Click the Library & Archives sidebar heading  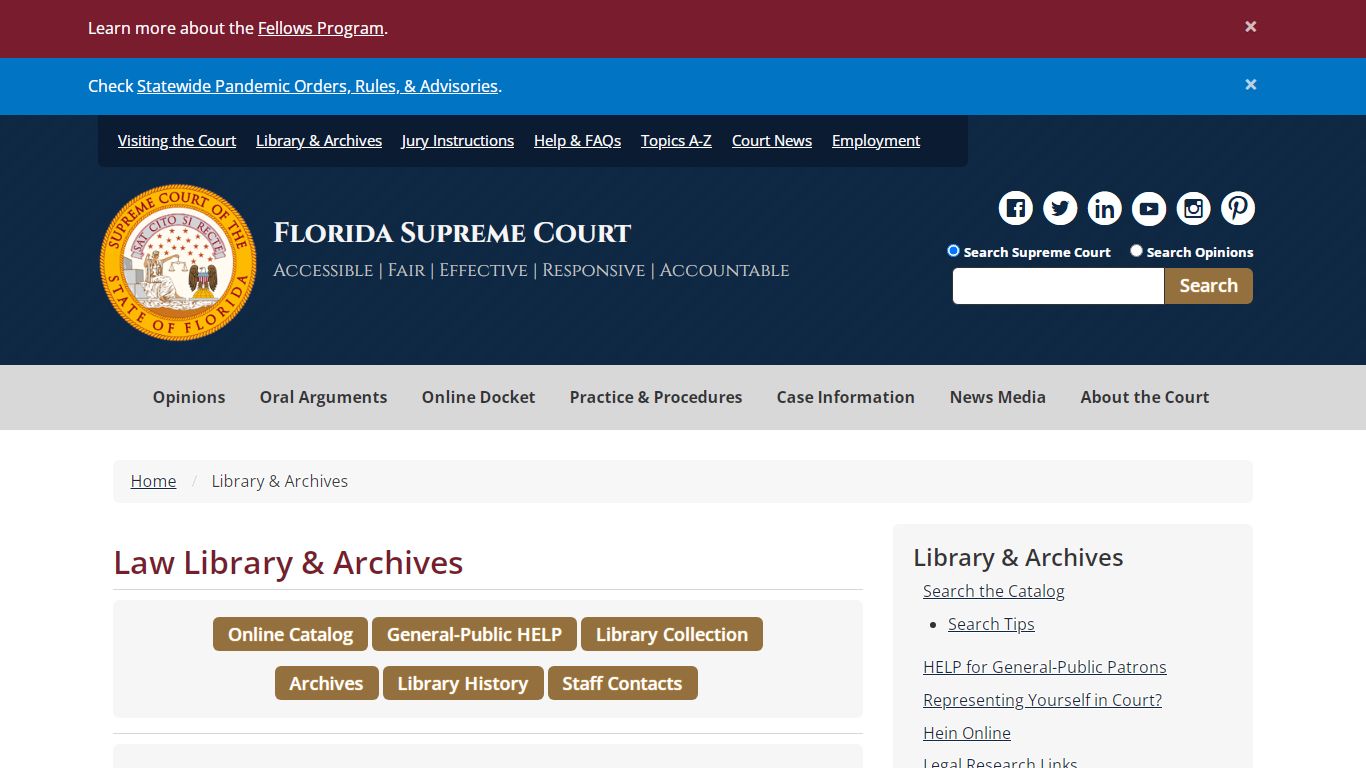(1018, 557)
